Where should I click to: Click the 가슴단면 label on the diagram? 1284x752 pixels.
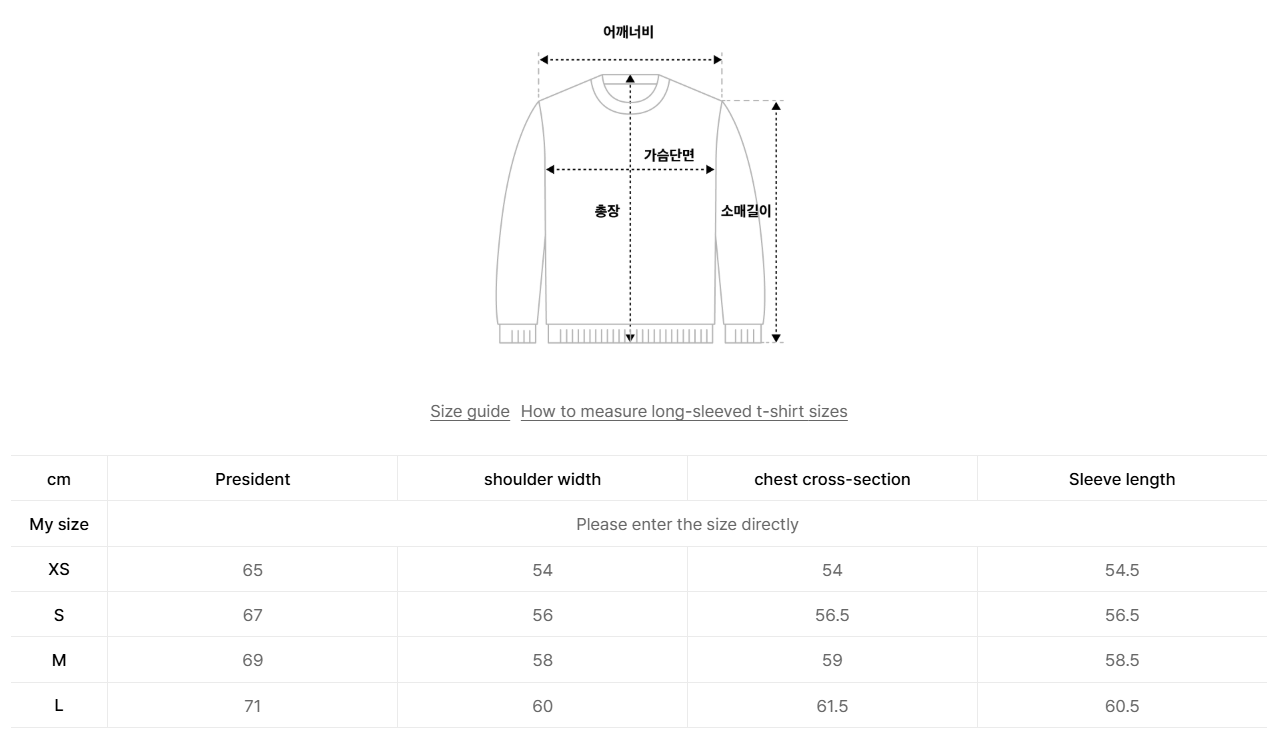[669, 155]
